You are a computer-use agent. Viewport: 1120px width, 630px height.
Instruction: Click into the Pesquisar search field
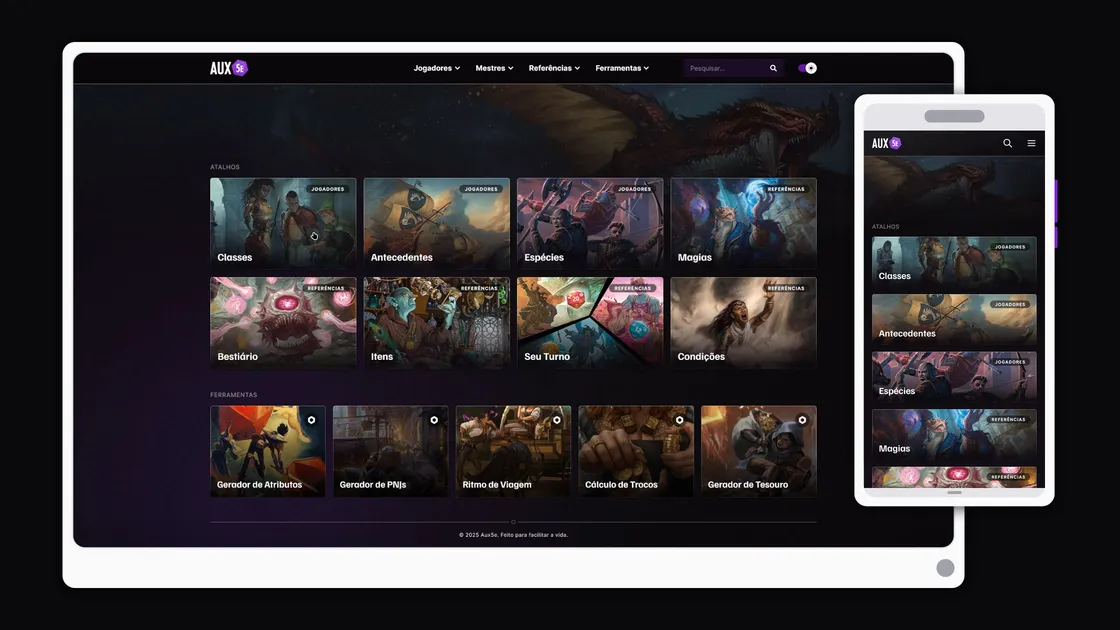point(724,68)
